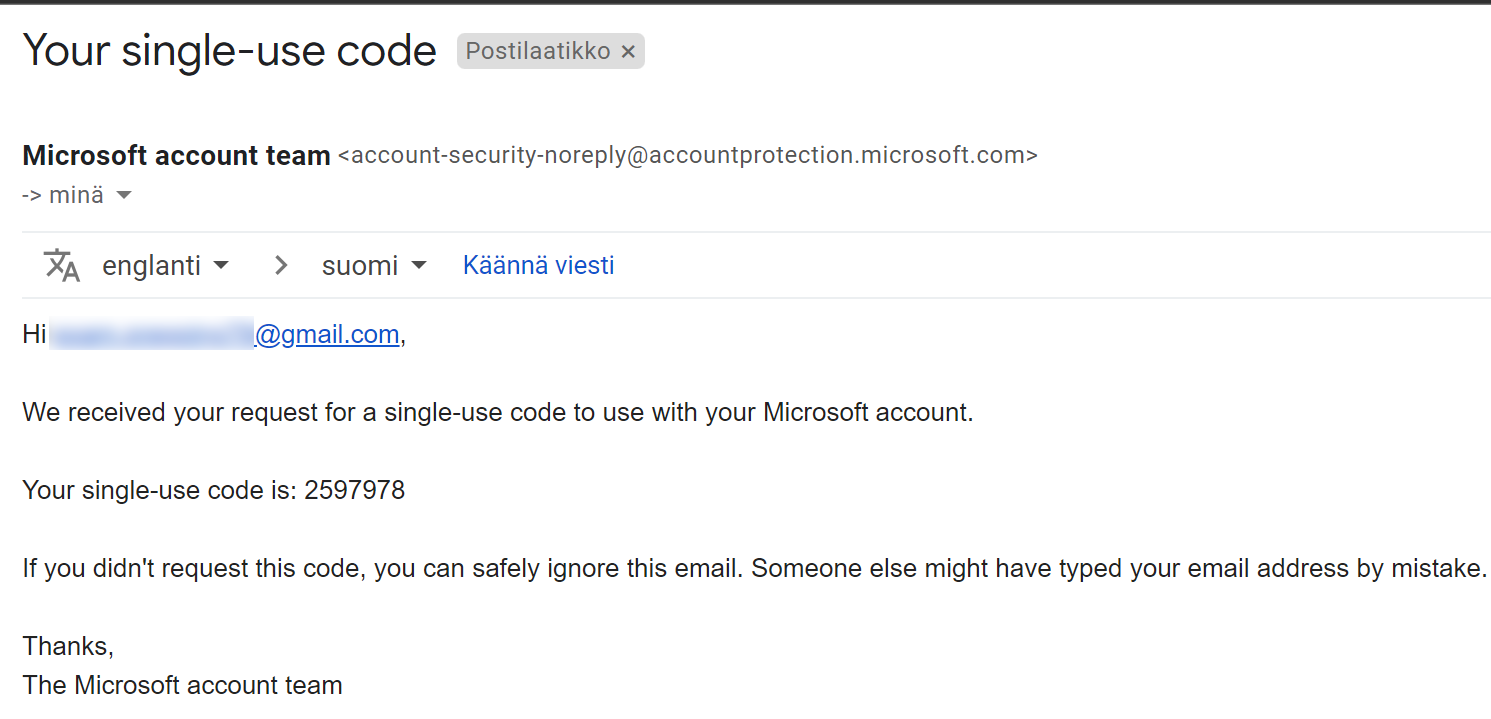Click the Postilaatikko label chip
The width and height of the screenshot is (1491, 719).
click(538, 51)
